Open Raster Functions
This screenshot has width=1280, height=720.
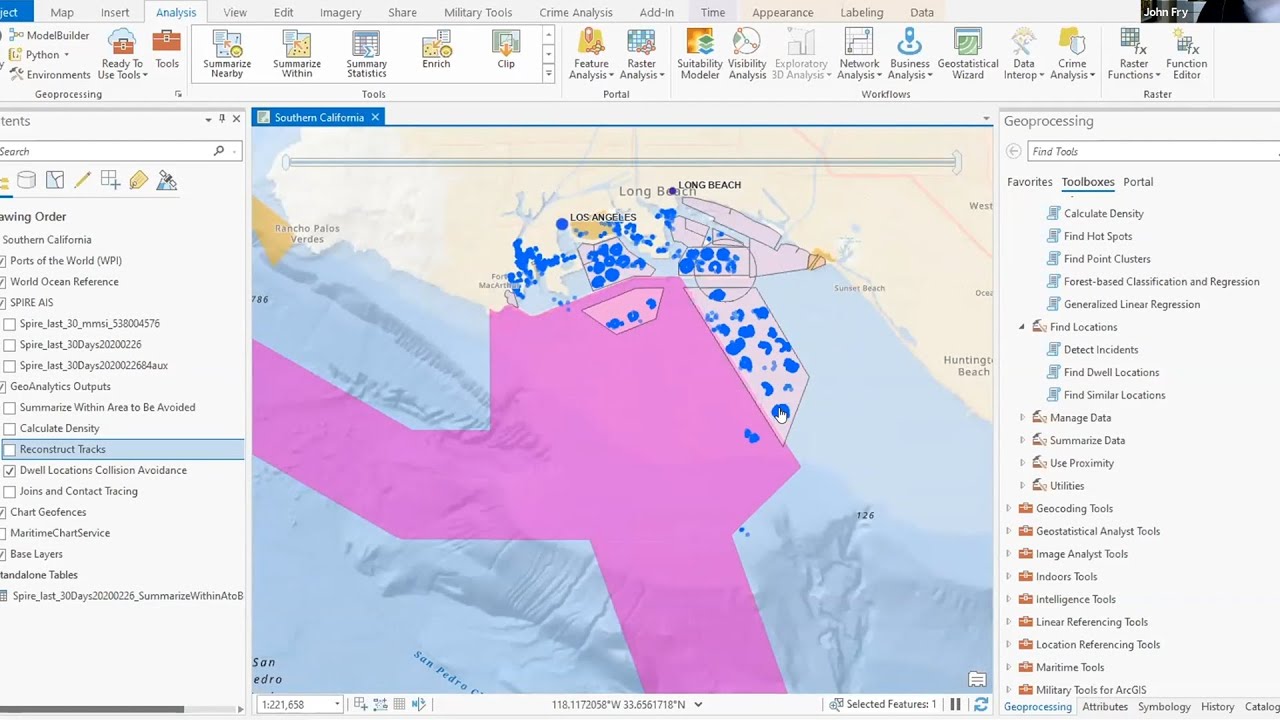click(1134, 54)
